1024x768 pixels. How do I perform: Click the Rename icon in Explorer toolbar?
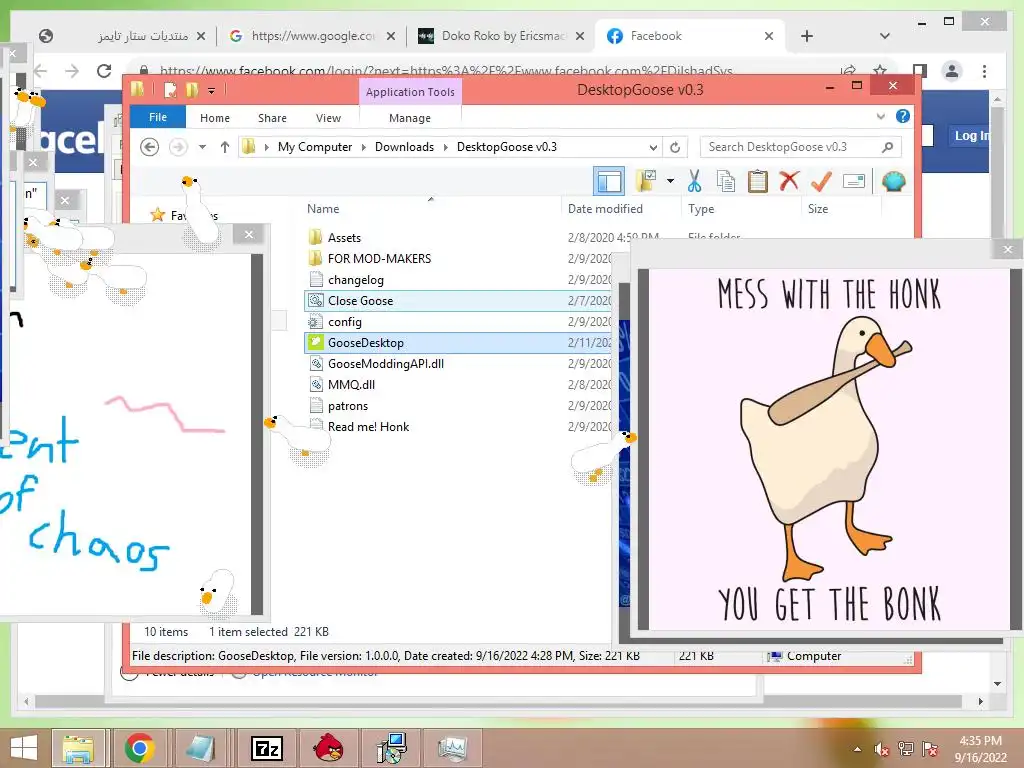point(854,181)
